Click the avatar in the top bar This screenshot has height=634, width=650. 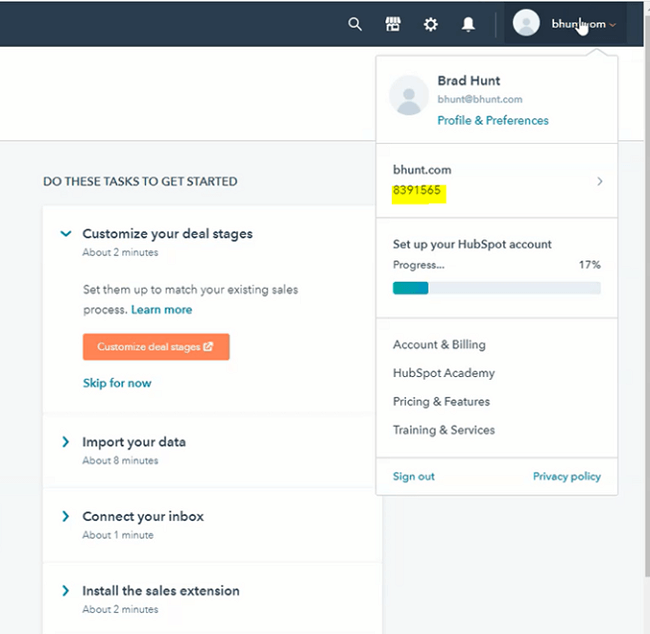pos(526,23)
